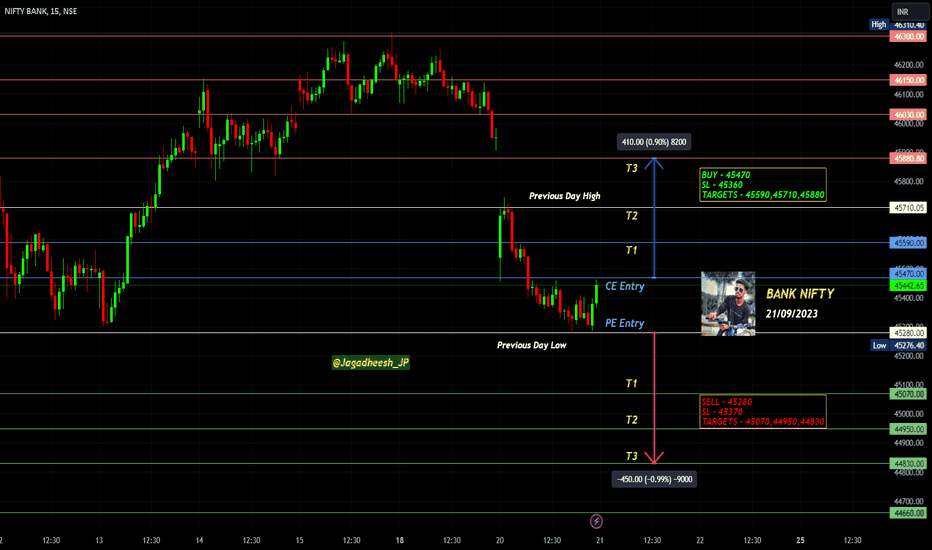Image resolution: width=932 pixels, height=550 pixels.
Task: Select the 21/09/2023 date text
Action: [791, 313]
